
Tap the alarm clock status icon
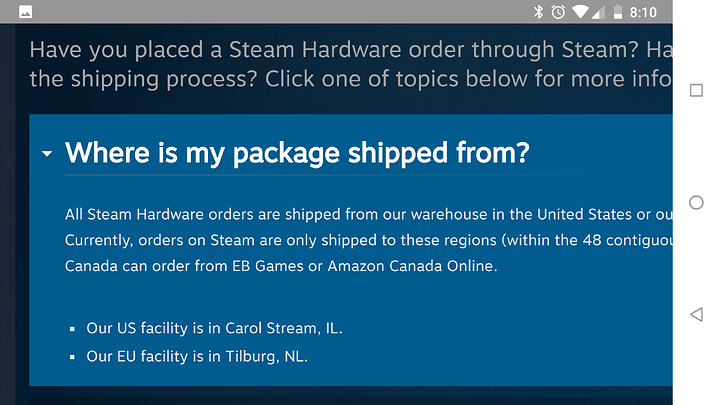[558, 12]
